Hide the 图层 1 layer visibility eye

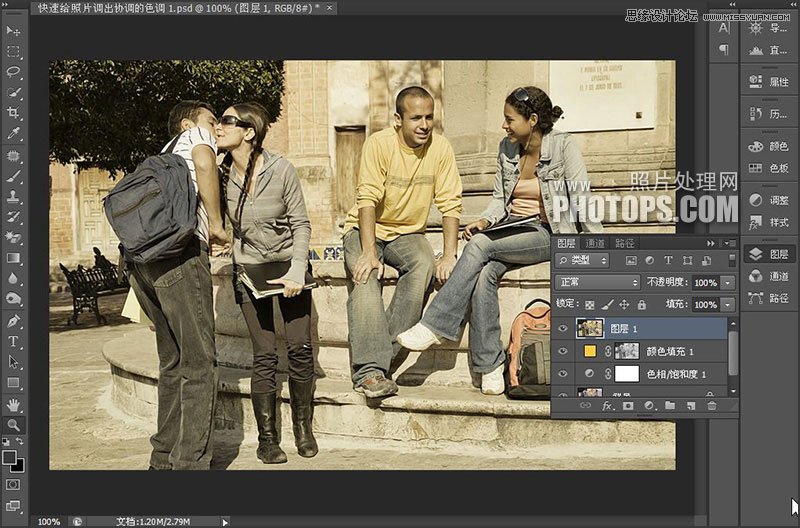point(563,328)
